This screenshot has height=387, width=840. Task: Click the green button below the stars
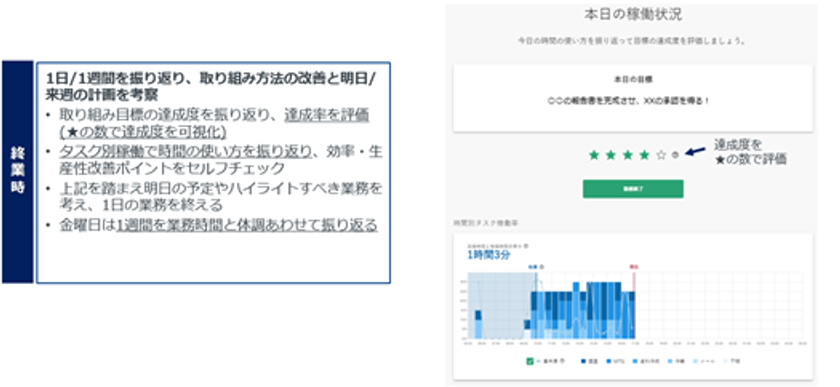coord(633,189)
